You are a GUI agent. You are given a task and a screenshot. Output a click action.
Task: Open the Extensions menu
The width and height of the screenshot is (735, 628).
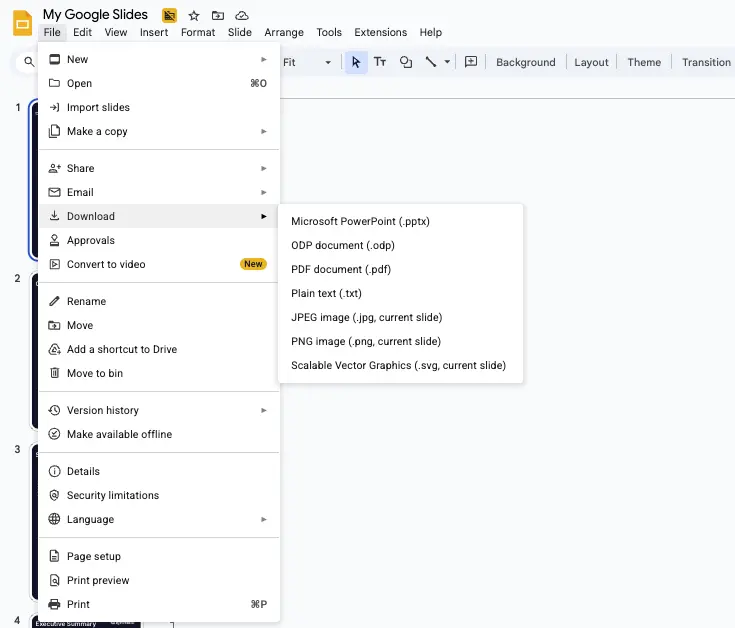[381, 32]
